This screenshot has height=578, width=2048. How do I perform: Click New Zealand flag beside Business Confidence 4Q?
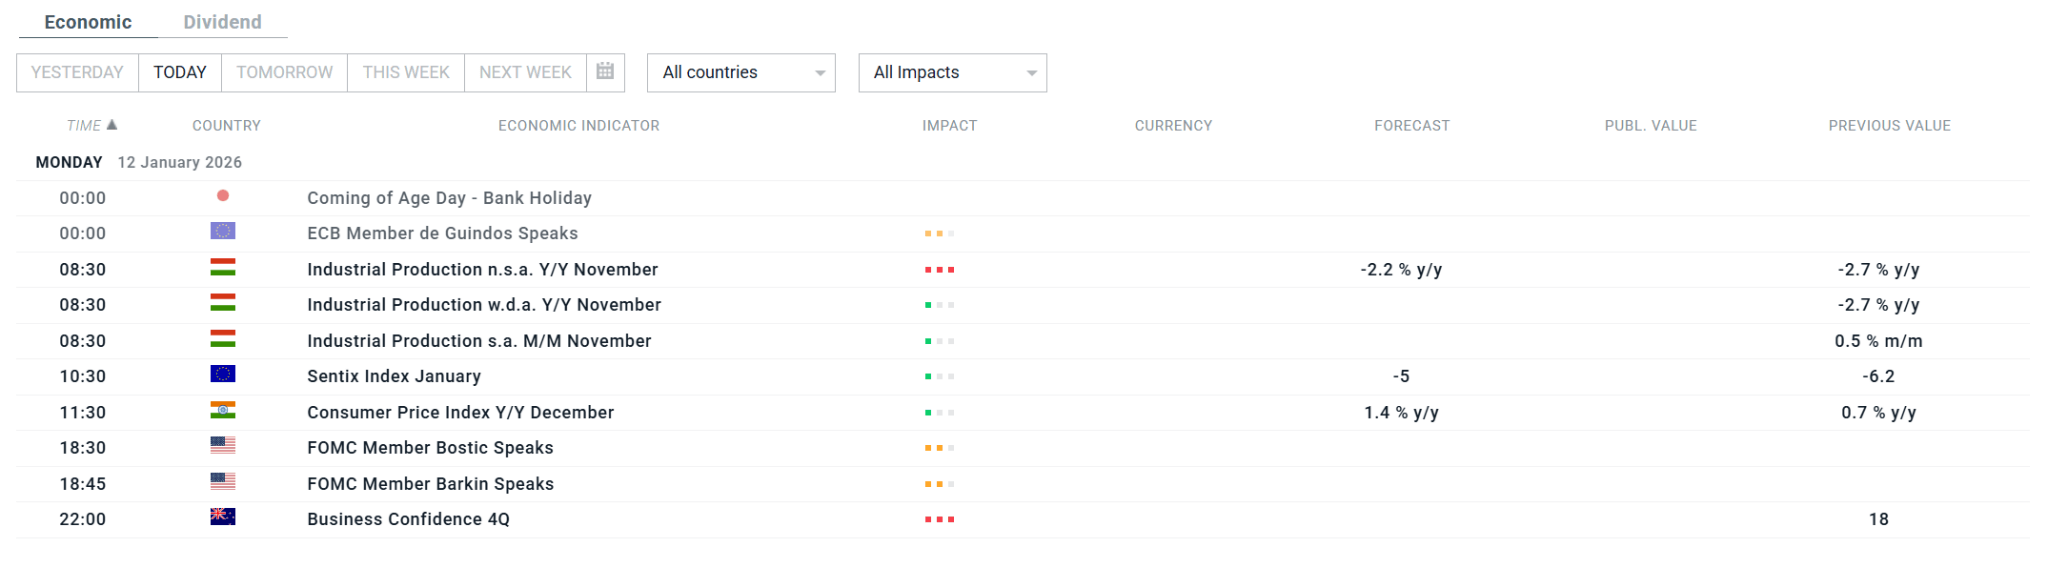point(223,517)
